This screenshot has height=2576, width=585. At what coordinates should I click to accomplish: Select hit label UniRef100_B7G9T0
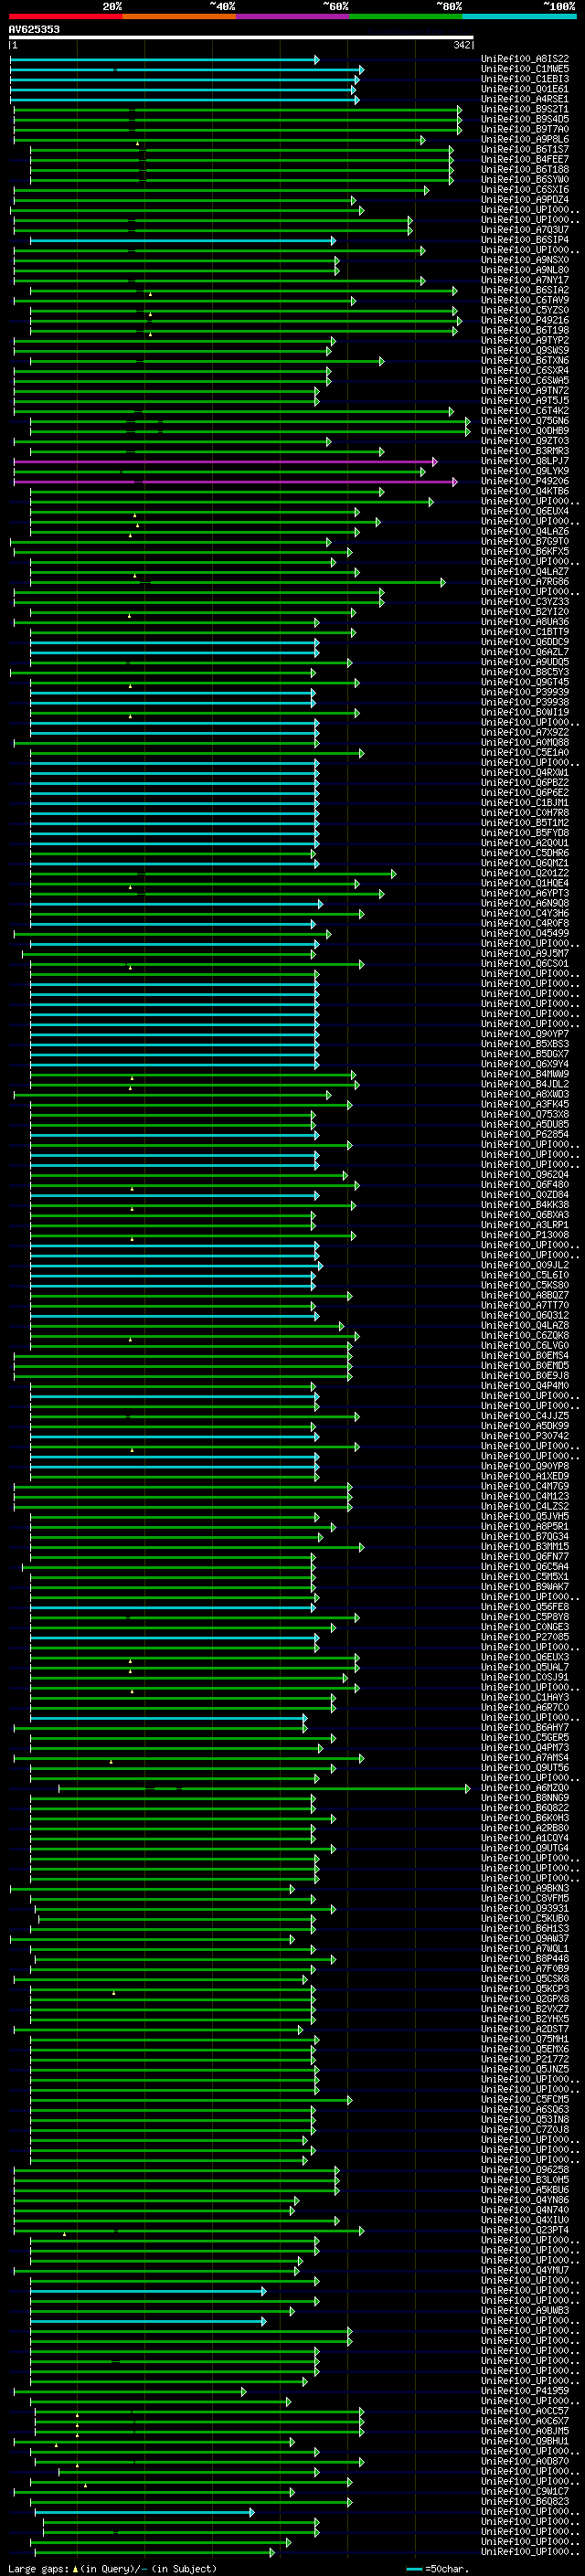(x=525, y=542)
